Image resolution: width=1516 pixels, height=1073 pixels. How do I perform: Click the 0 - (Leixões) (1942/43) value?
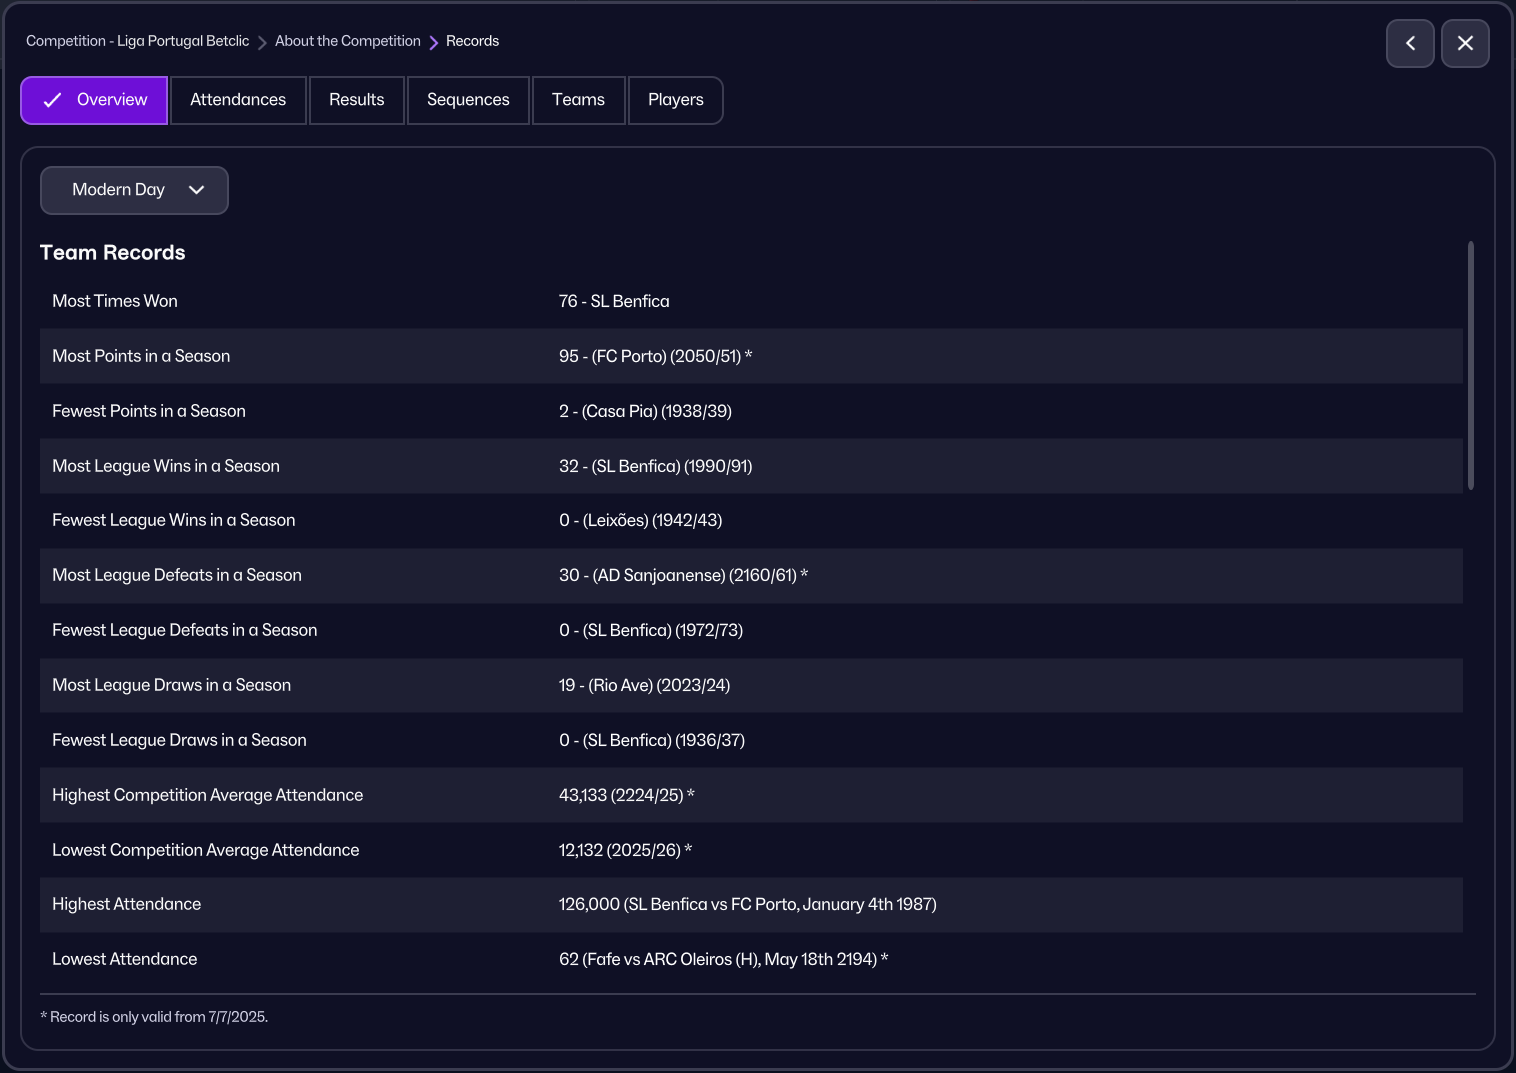coord(641,520)
